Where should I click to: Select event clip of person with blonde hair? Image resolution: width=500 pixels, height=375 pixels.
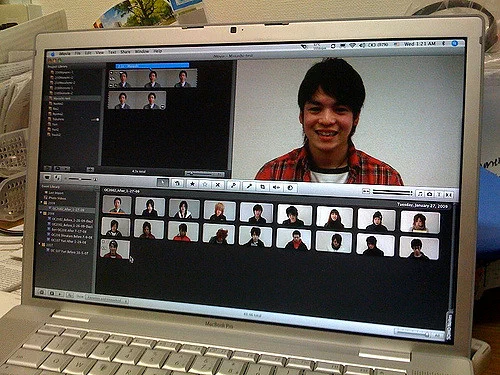point(219,211)
